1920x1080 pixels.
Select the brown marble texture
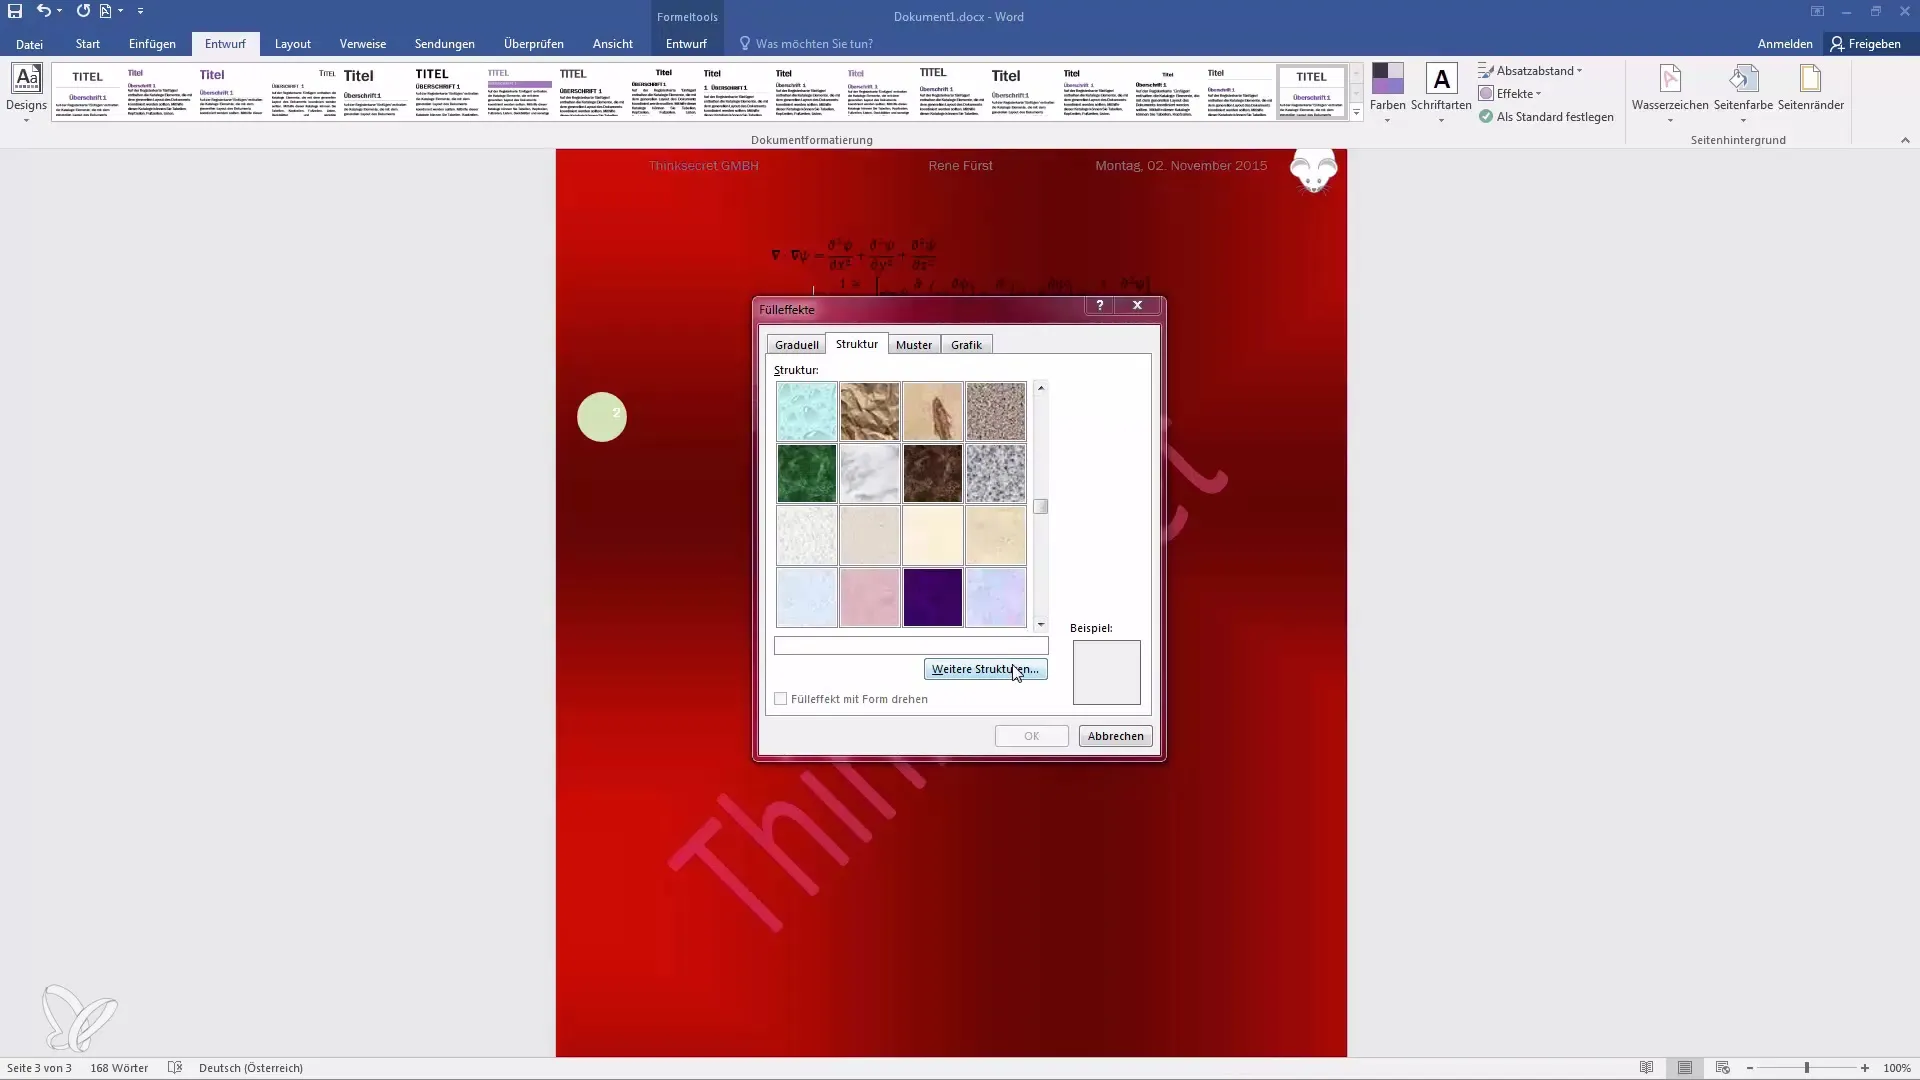pos(933,474)
